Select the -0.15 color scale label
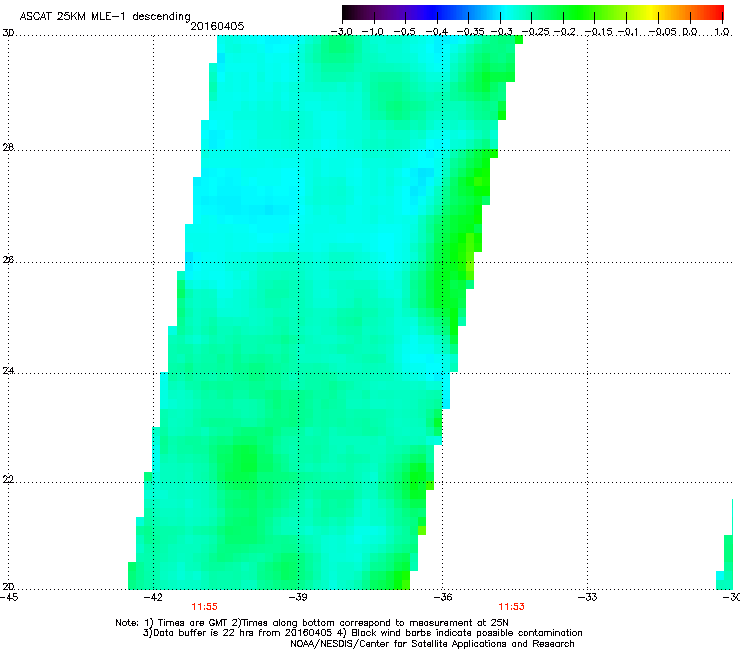The height and width of the screenshot is (650, 740). (x=599, y=32)
